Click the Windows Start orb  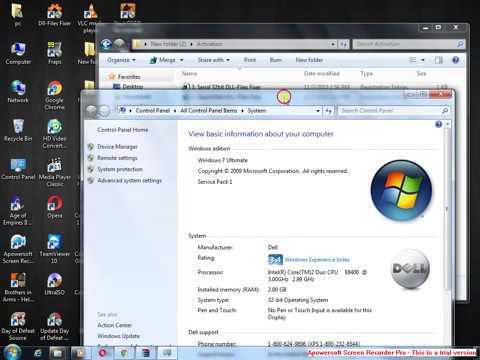point(12,352)
